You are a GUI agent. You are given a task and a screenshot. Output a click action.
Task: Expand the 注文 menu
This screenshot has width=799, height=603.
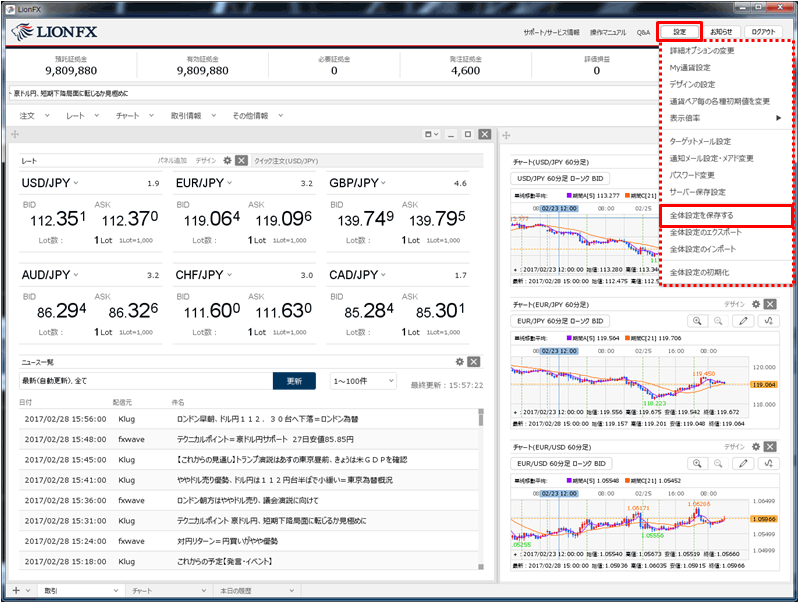(x=35, y=116)
